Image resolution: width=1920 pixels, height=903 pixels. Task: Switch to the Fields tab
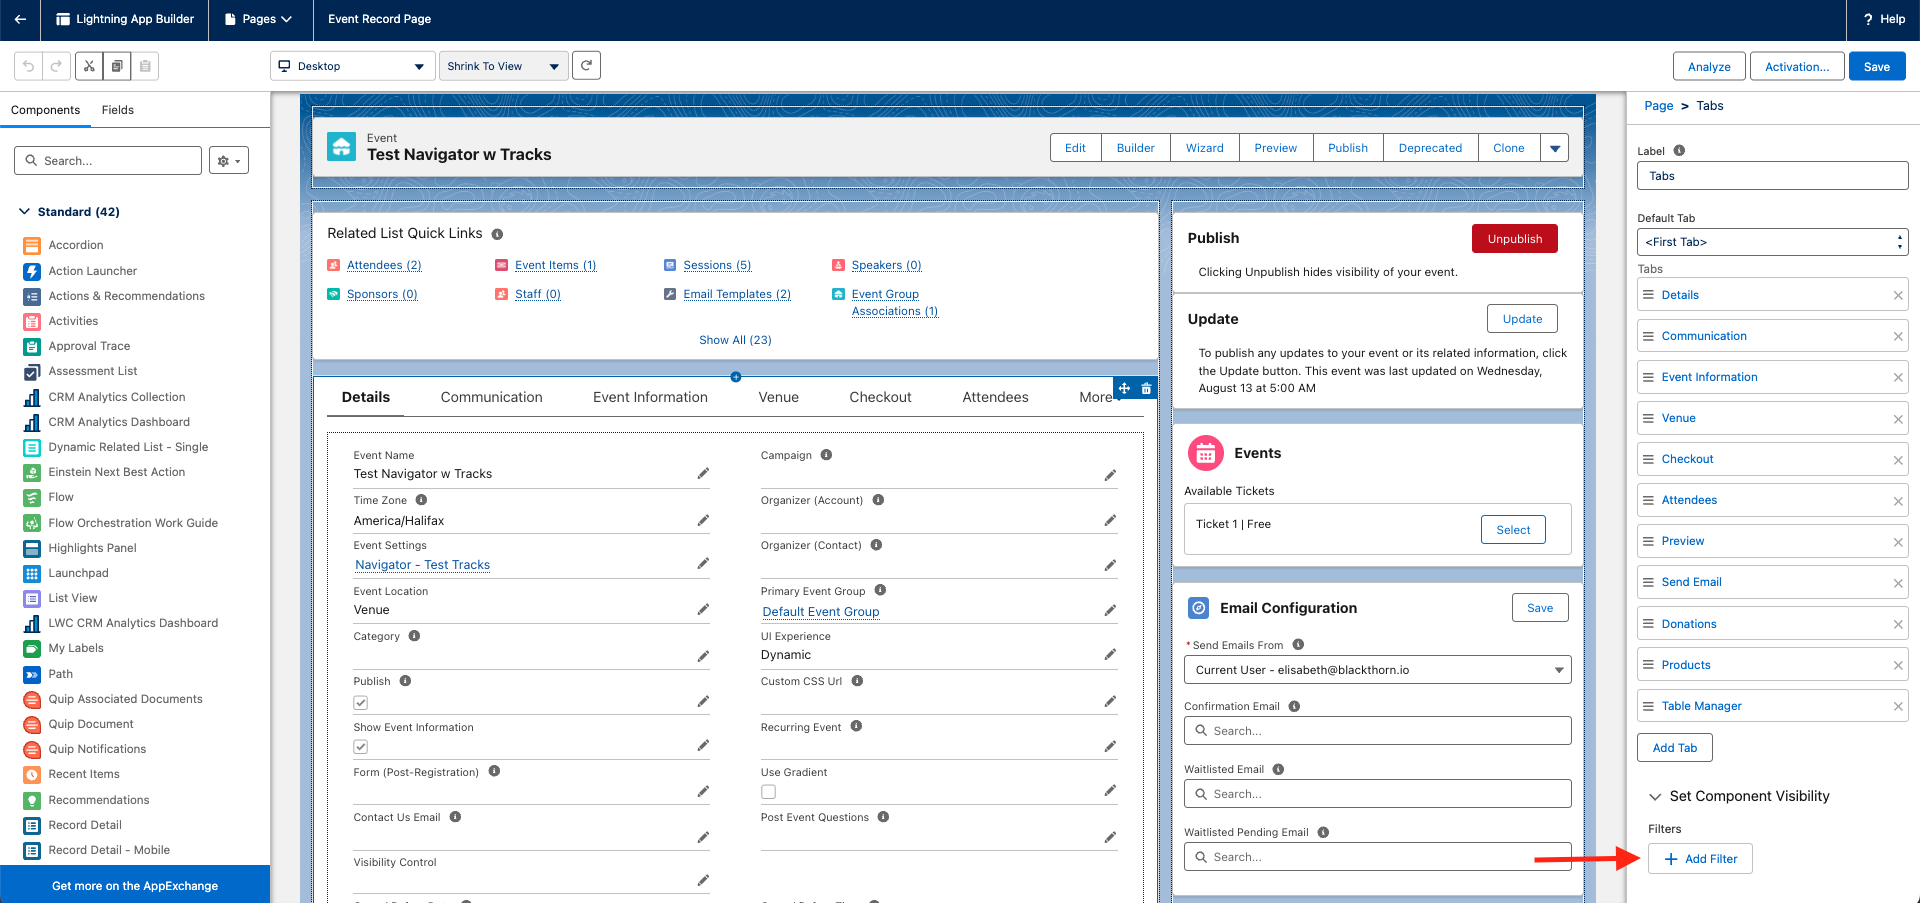[118, 110]
